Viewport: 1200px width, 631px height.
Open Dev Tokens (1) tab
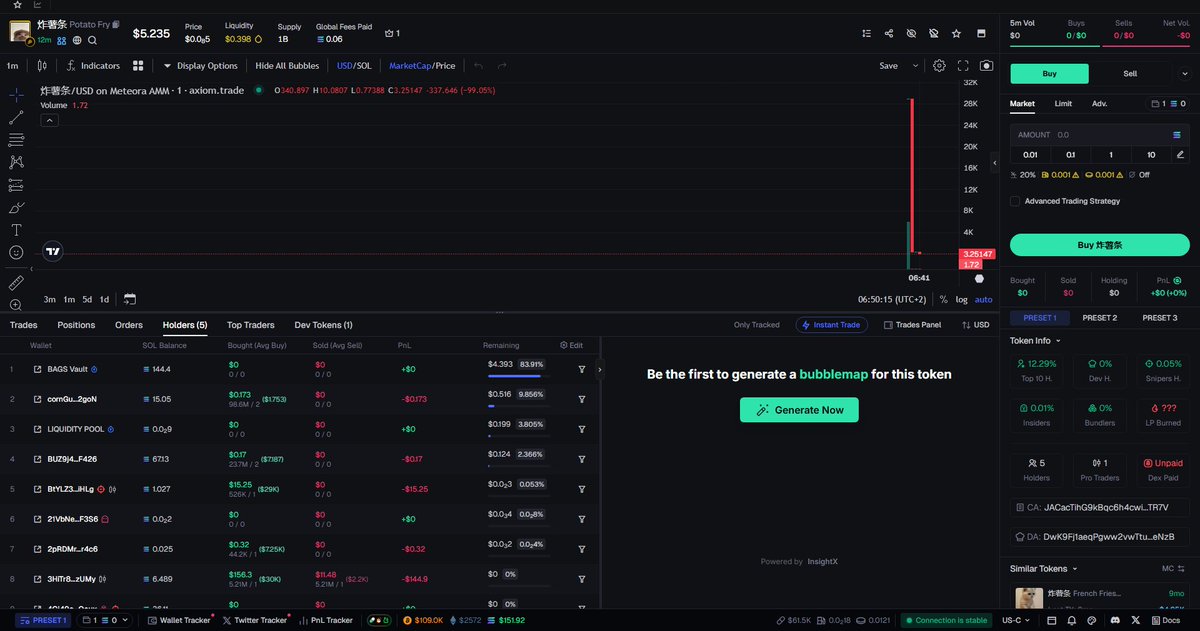coord(323,325)
